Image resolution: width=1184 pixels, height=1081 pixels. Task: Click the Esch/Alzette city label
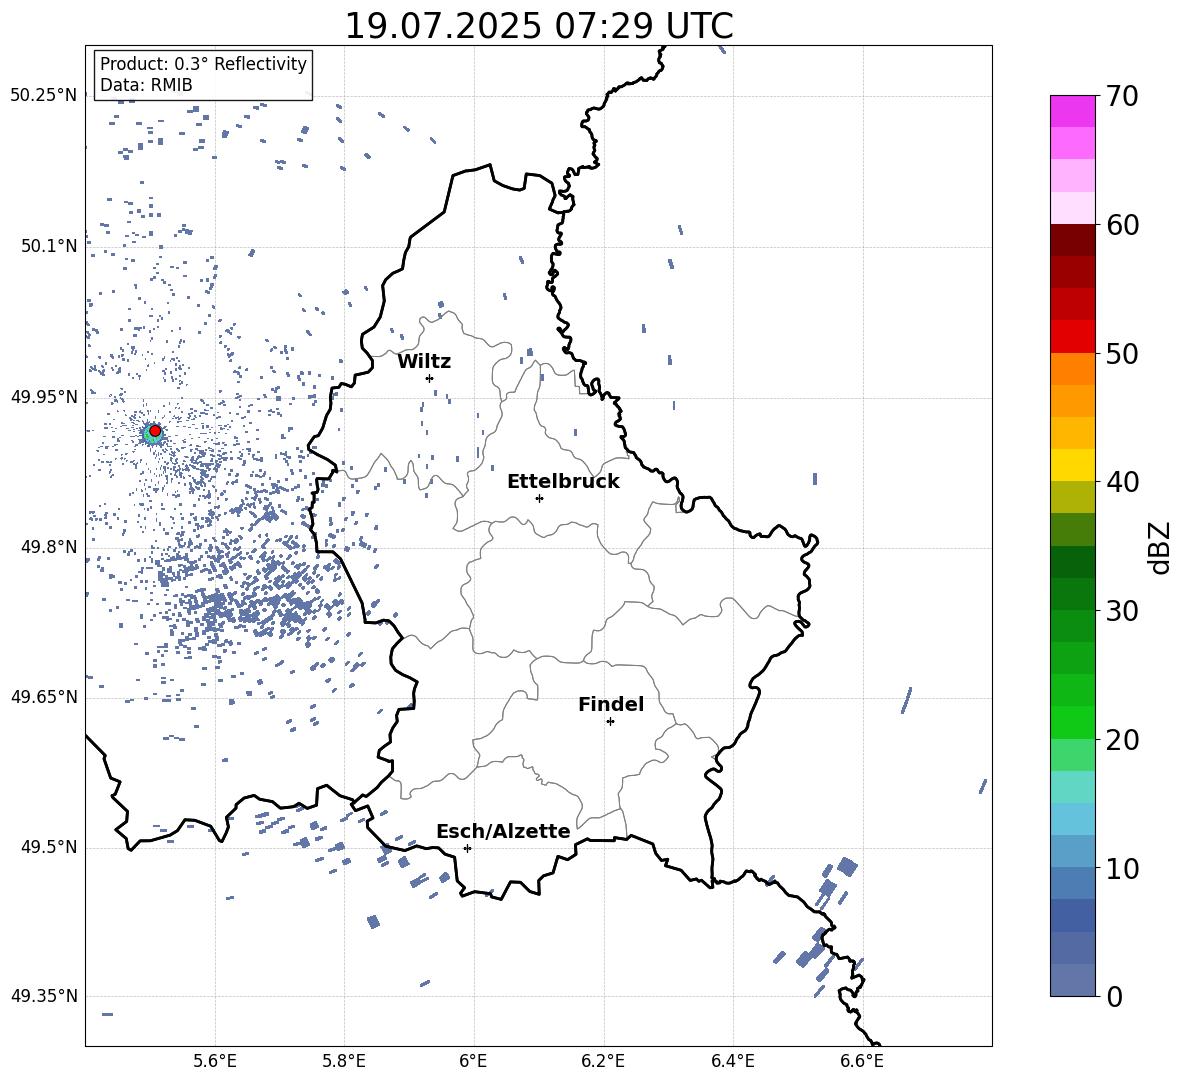tap(503, 832)
